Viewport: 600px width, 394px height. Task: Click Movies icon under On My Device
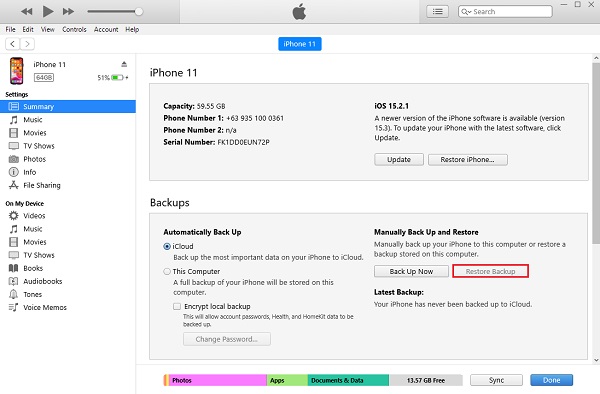13,242
